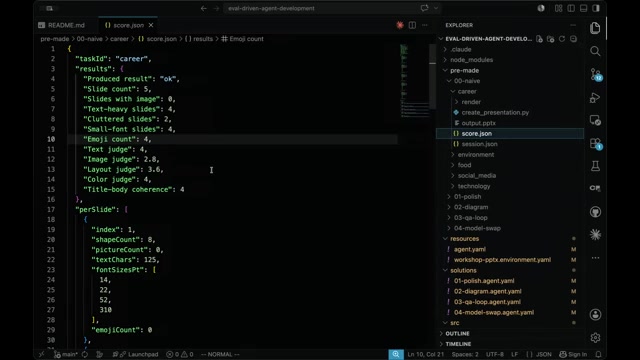Click 'Emoji count' breadcrumb item
Image resolution: width=640 pixels, height=360 pixels.
tap(246, 39)
